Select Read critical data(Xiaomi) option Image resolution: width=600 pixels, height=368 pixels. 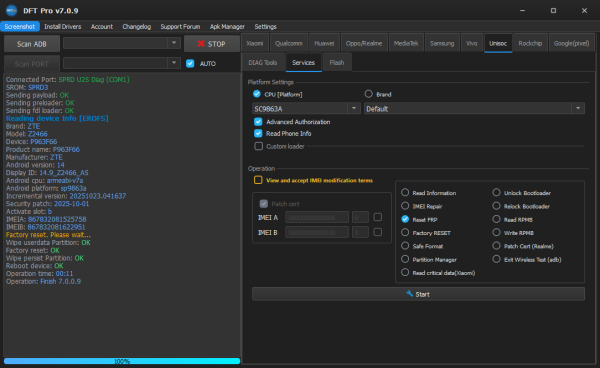(405, 272)
